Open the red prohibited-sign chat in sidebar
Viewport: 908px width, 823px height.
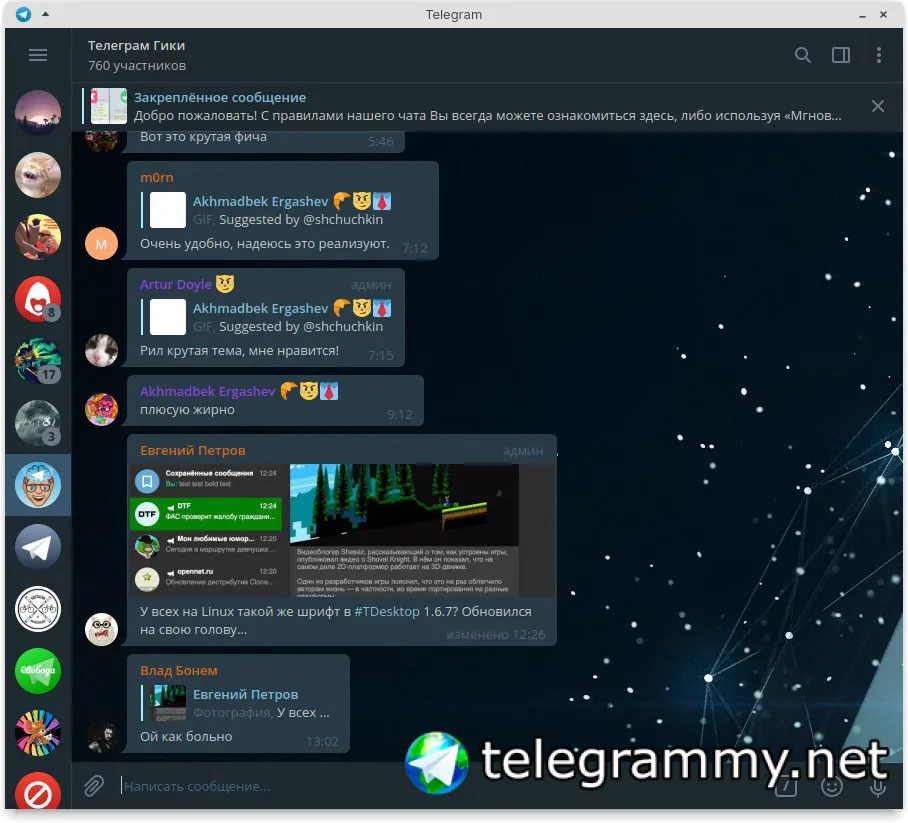38,791
